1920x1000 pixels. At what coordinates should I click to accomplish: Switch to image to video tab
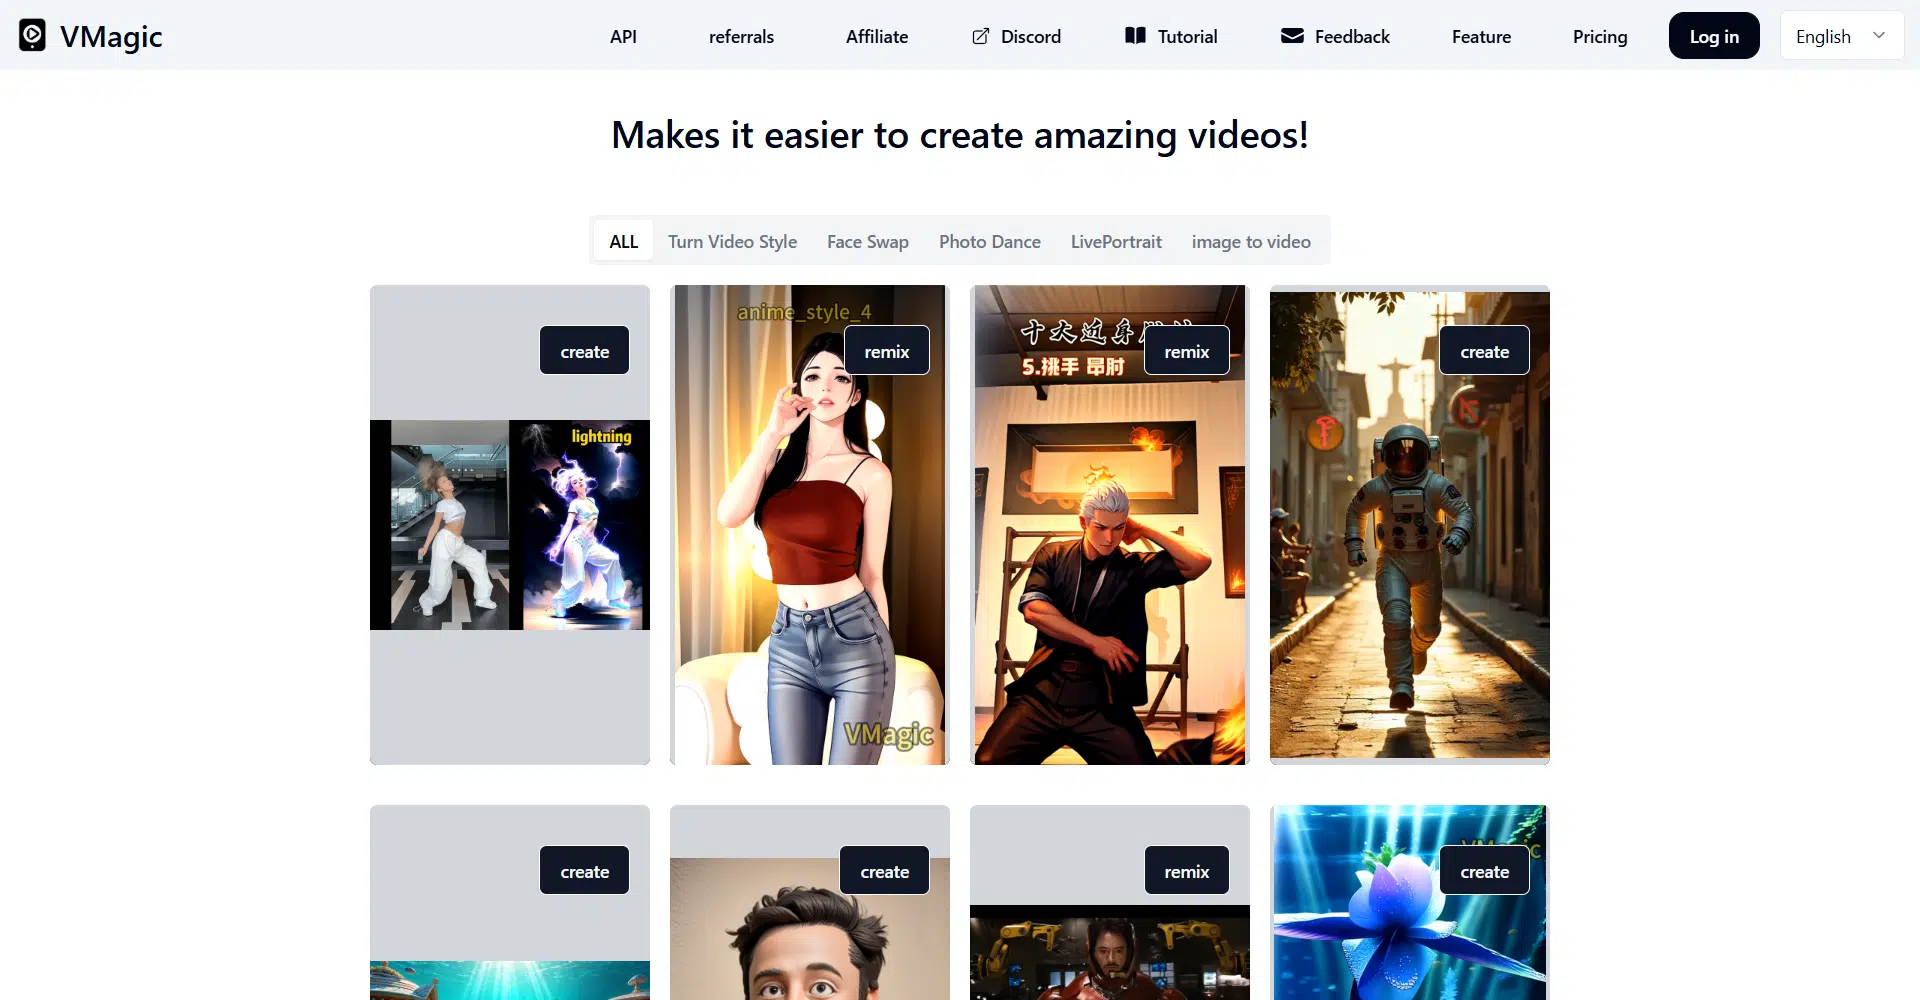[x=1250, y=241]
